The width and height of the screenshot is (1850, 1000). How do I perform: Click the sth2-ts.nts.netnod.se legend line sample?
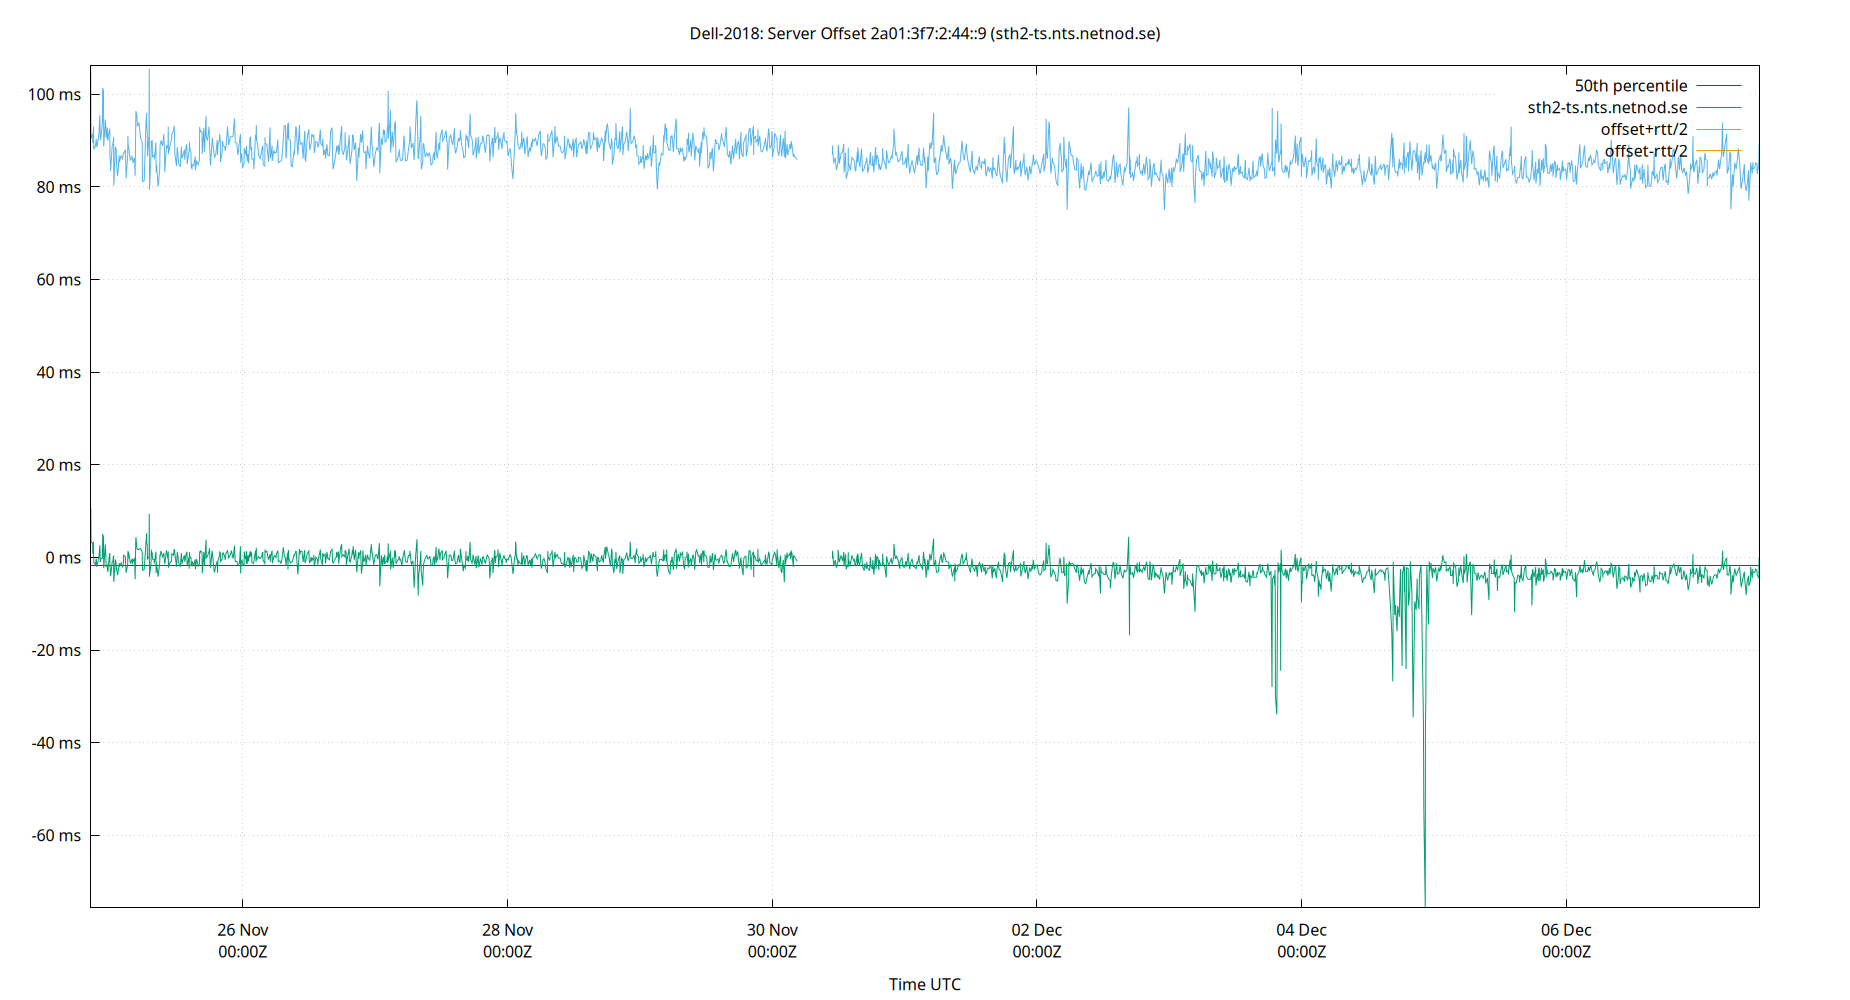[x=1718, y=107]
